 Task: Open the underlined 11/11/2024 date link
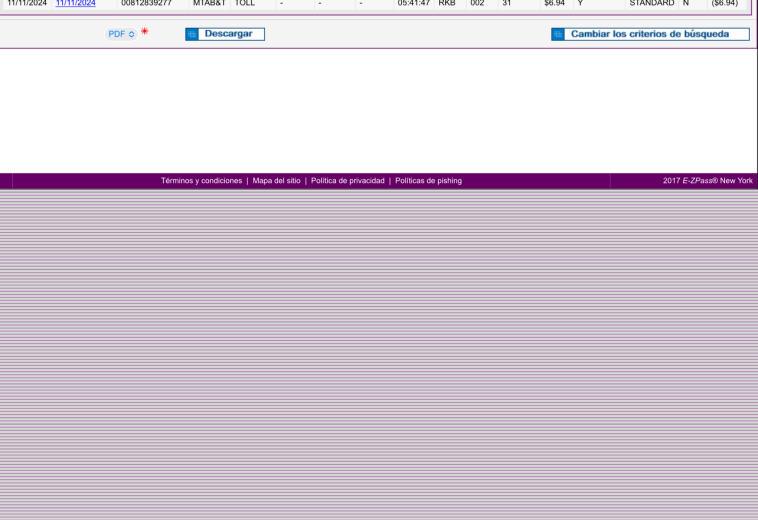pyautogui.click(x=76, y=4)
